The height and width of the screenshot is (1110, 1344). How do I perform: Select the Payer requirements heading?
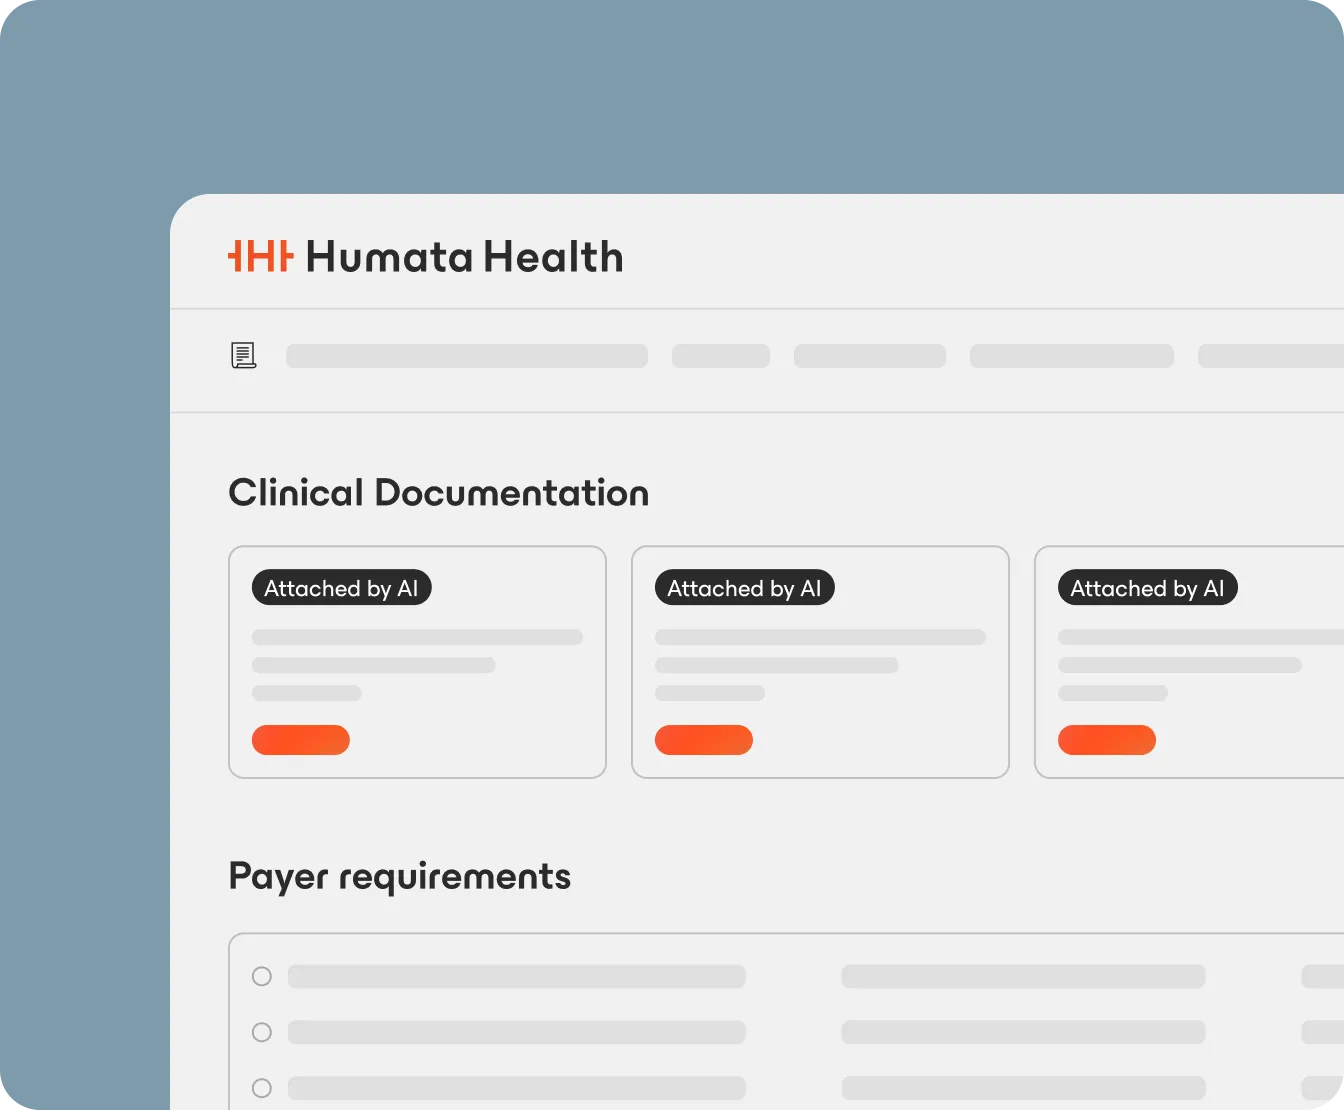(x=400, y=877)
